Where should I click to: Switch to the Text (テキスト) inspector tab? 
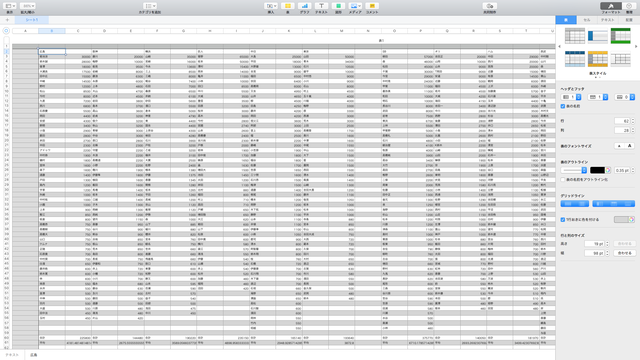(x=607, y=20)
